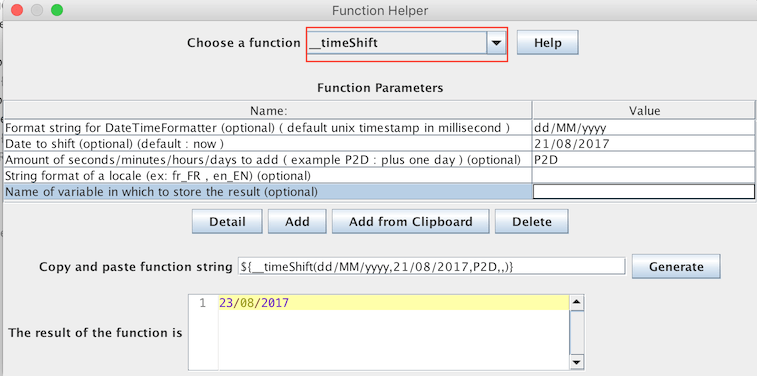Click the result scrollbar down arrow
757x376 pixels.
coord(577,362)
